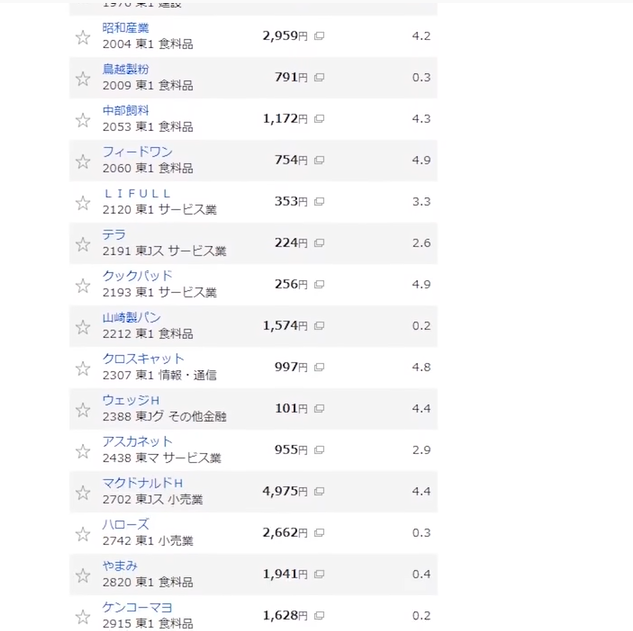Open the フィードワン stock page
633x631 pixels.
137,152
